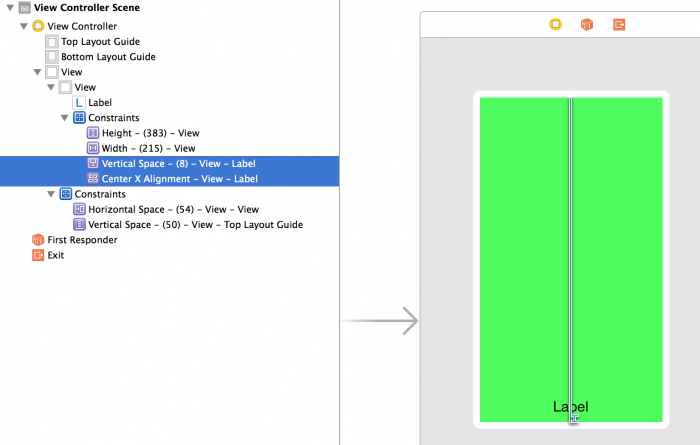Click the Width constraint icon
This screenshot has height=445, width=700.
(x=93, y=148)
